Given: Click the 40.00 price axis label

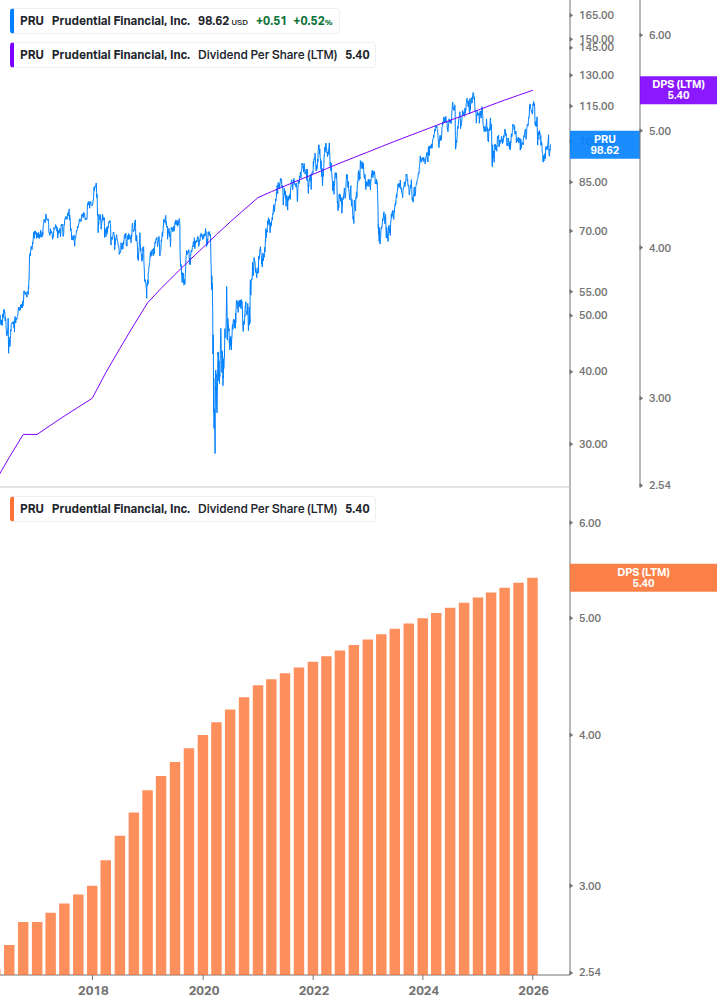Looking at the screenshot, I should (593, 372).
